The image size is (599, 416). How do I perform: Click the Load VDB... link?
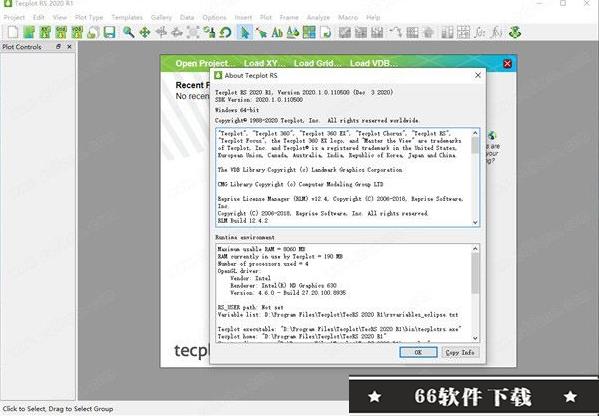pos(374,63)
